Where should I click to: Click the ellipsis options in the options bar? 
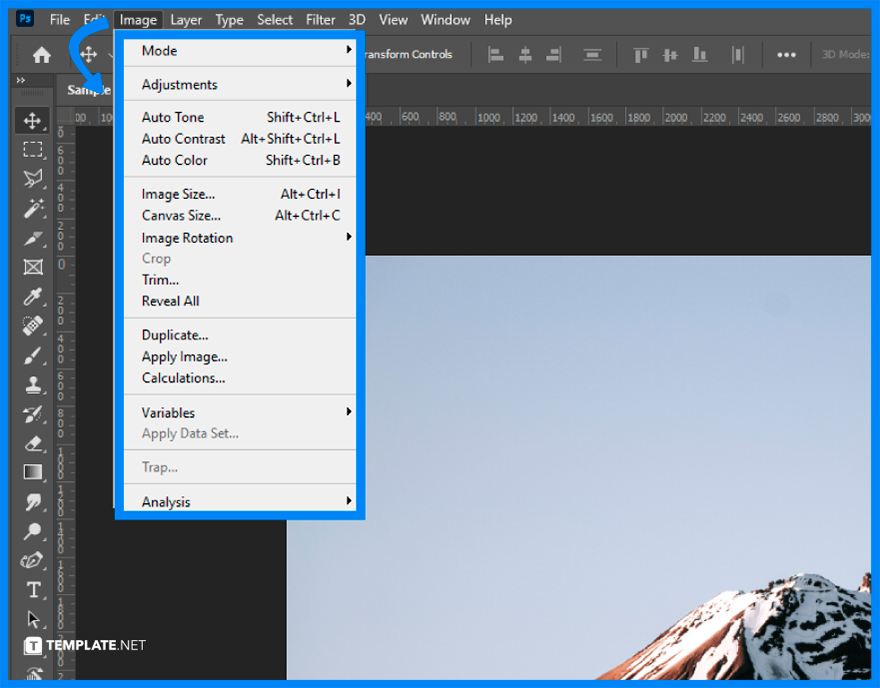click(786, 55)
